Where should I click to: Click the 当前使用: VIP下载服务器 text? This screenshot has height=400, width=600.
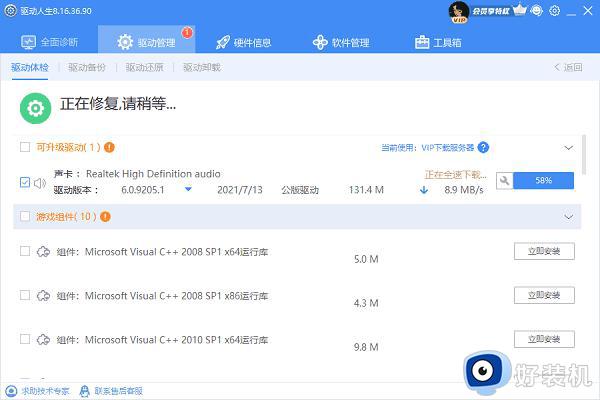tap(427, 148)
